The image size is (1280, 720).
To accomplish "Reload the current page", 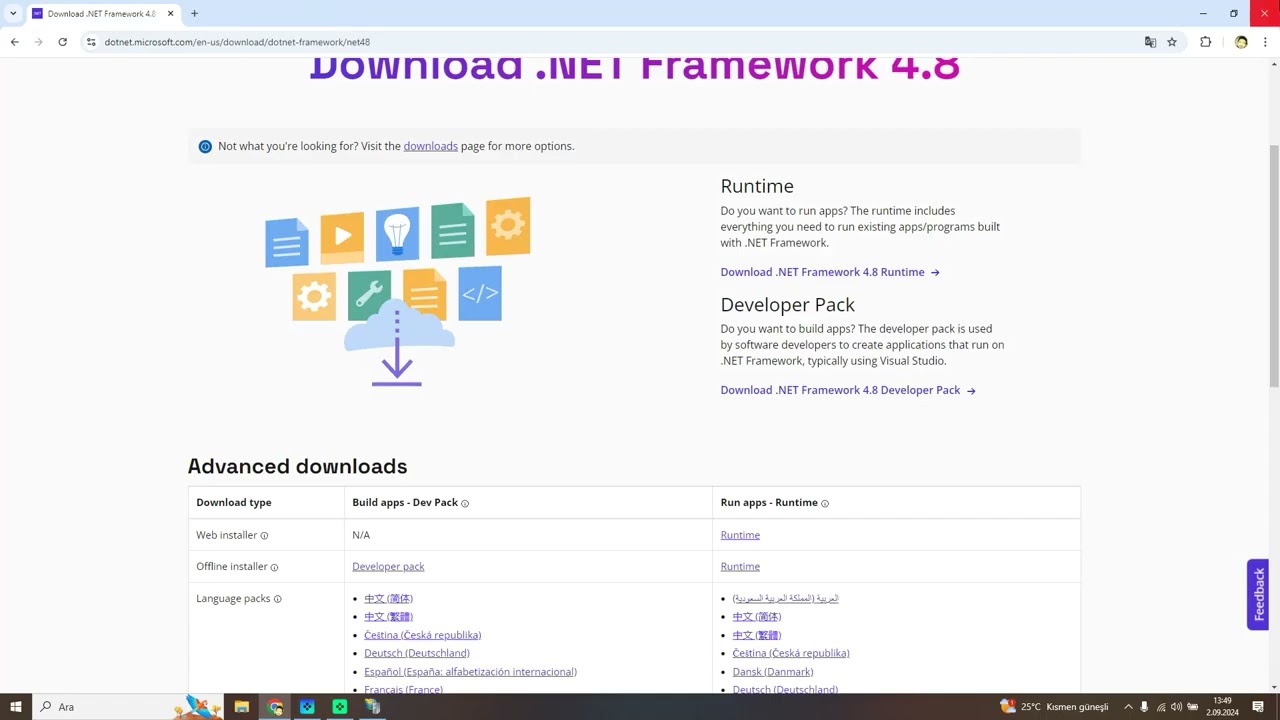I will click(x=62, y=42).
